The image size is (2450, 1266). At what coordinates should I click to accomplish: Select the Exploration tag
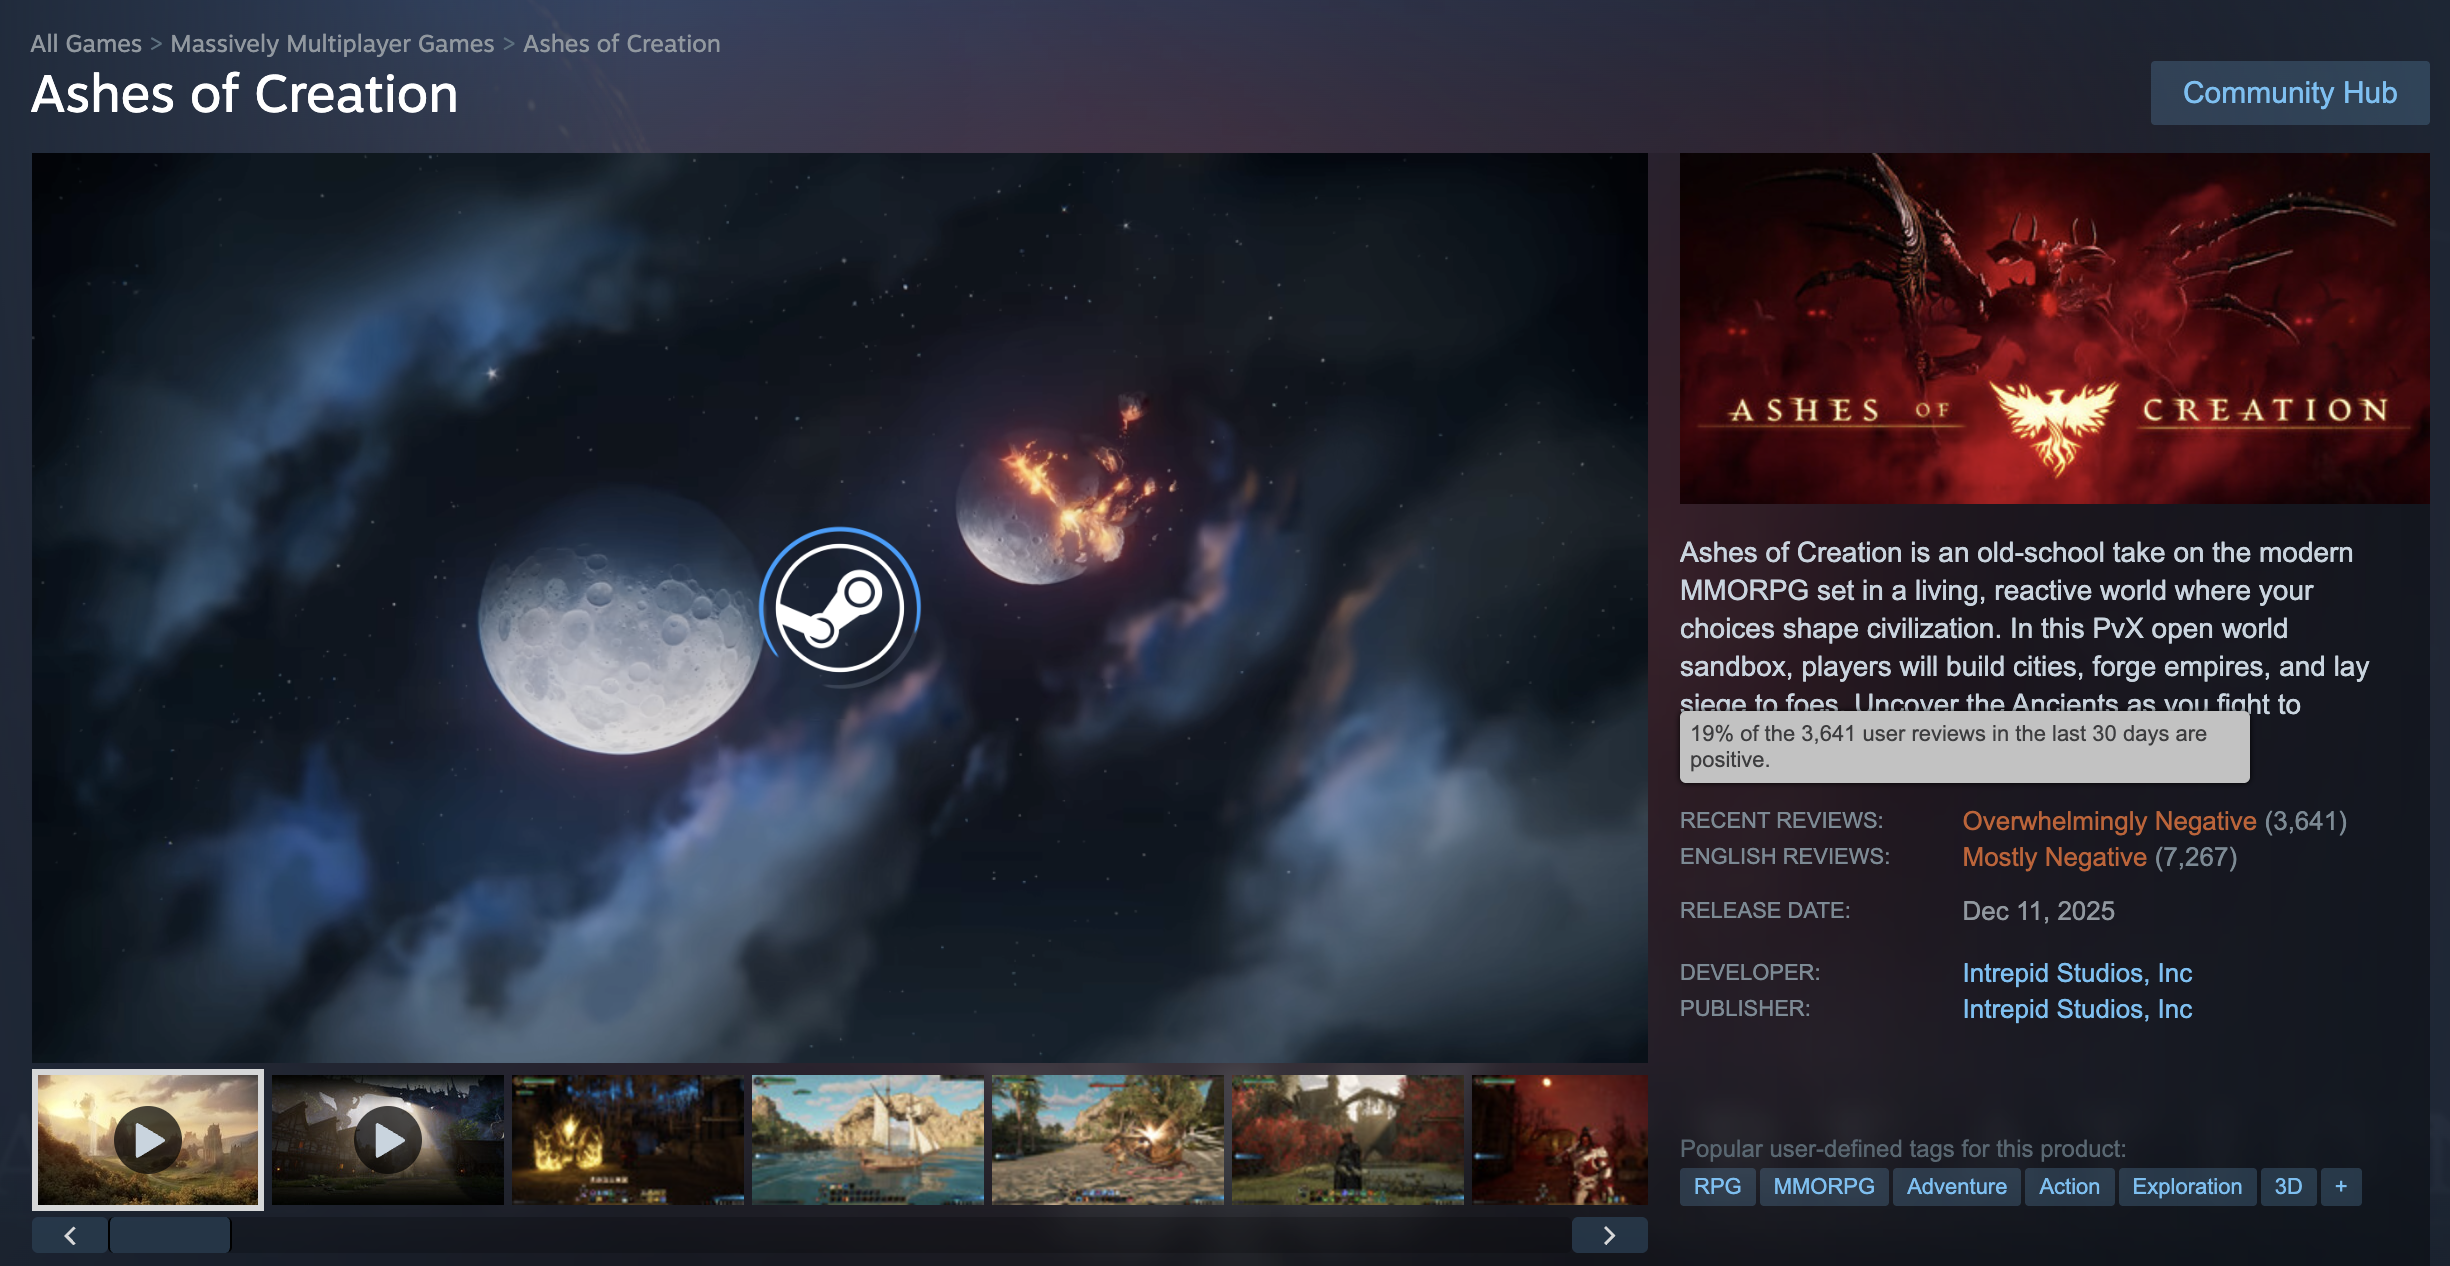2186,1186
